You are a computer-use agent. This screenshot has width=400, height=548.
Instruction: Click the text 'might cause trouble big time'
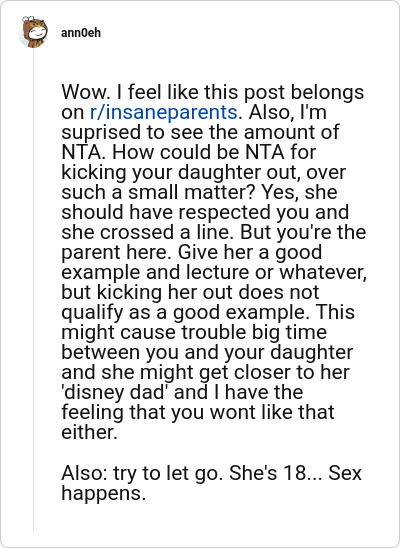(x=194, y=332)
